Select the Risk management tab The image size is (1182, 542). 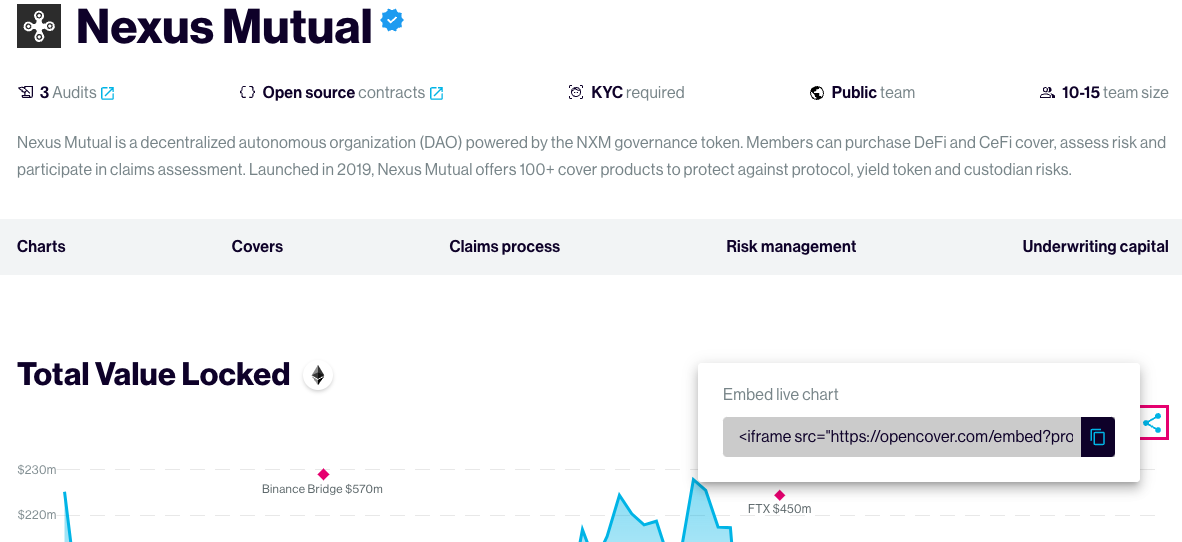(791, 247)
